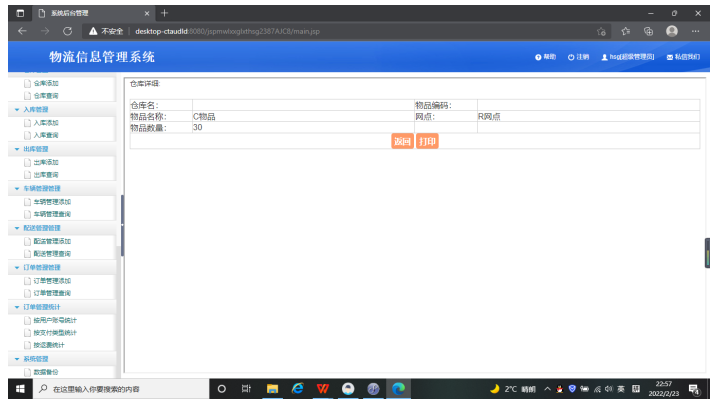Click the 帮助 help icon in header

pos(538,57)
